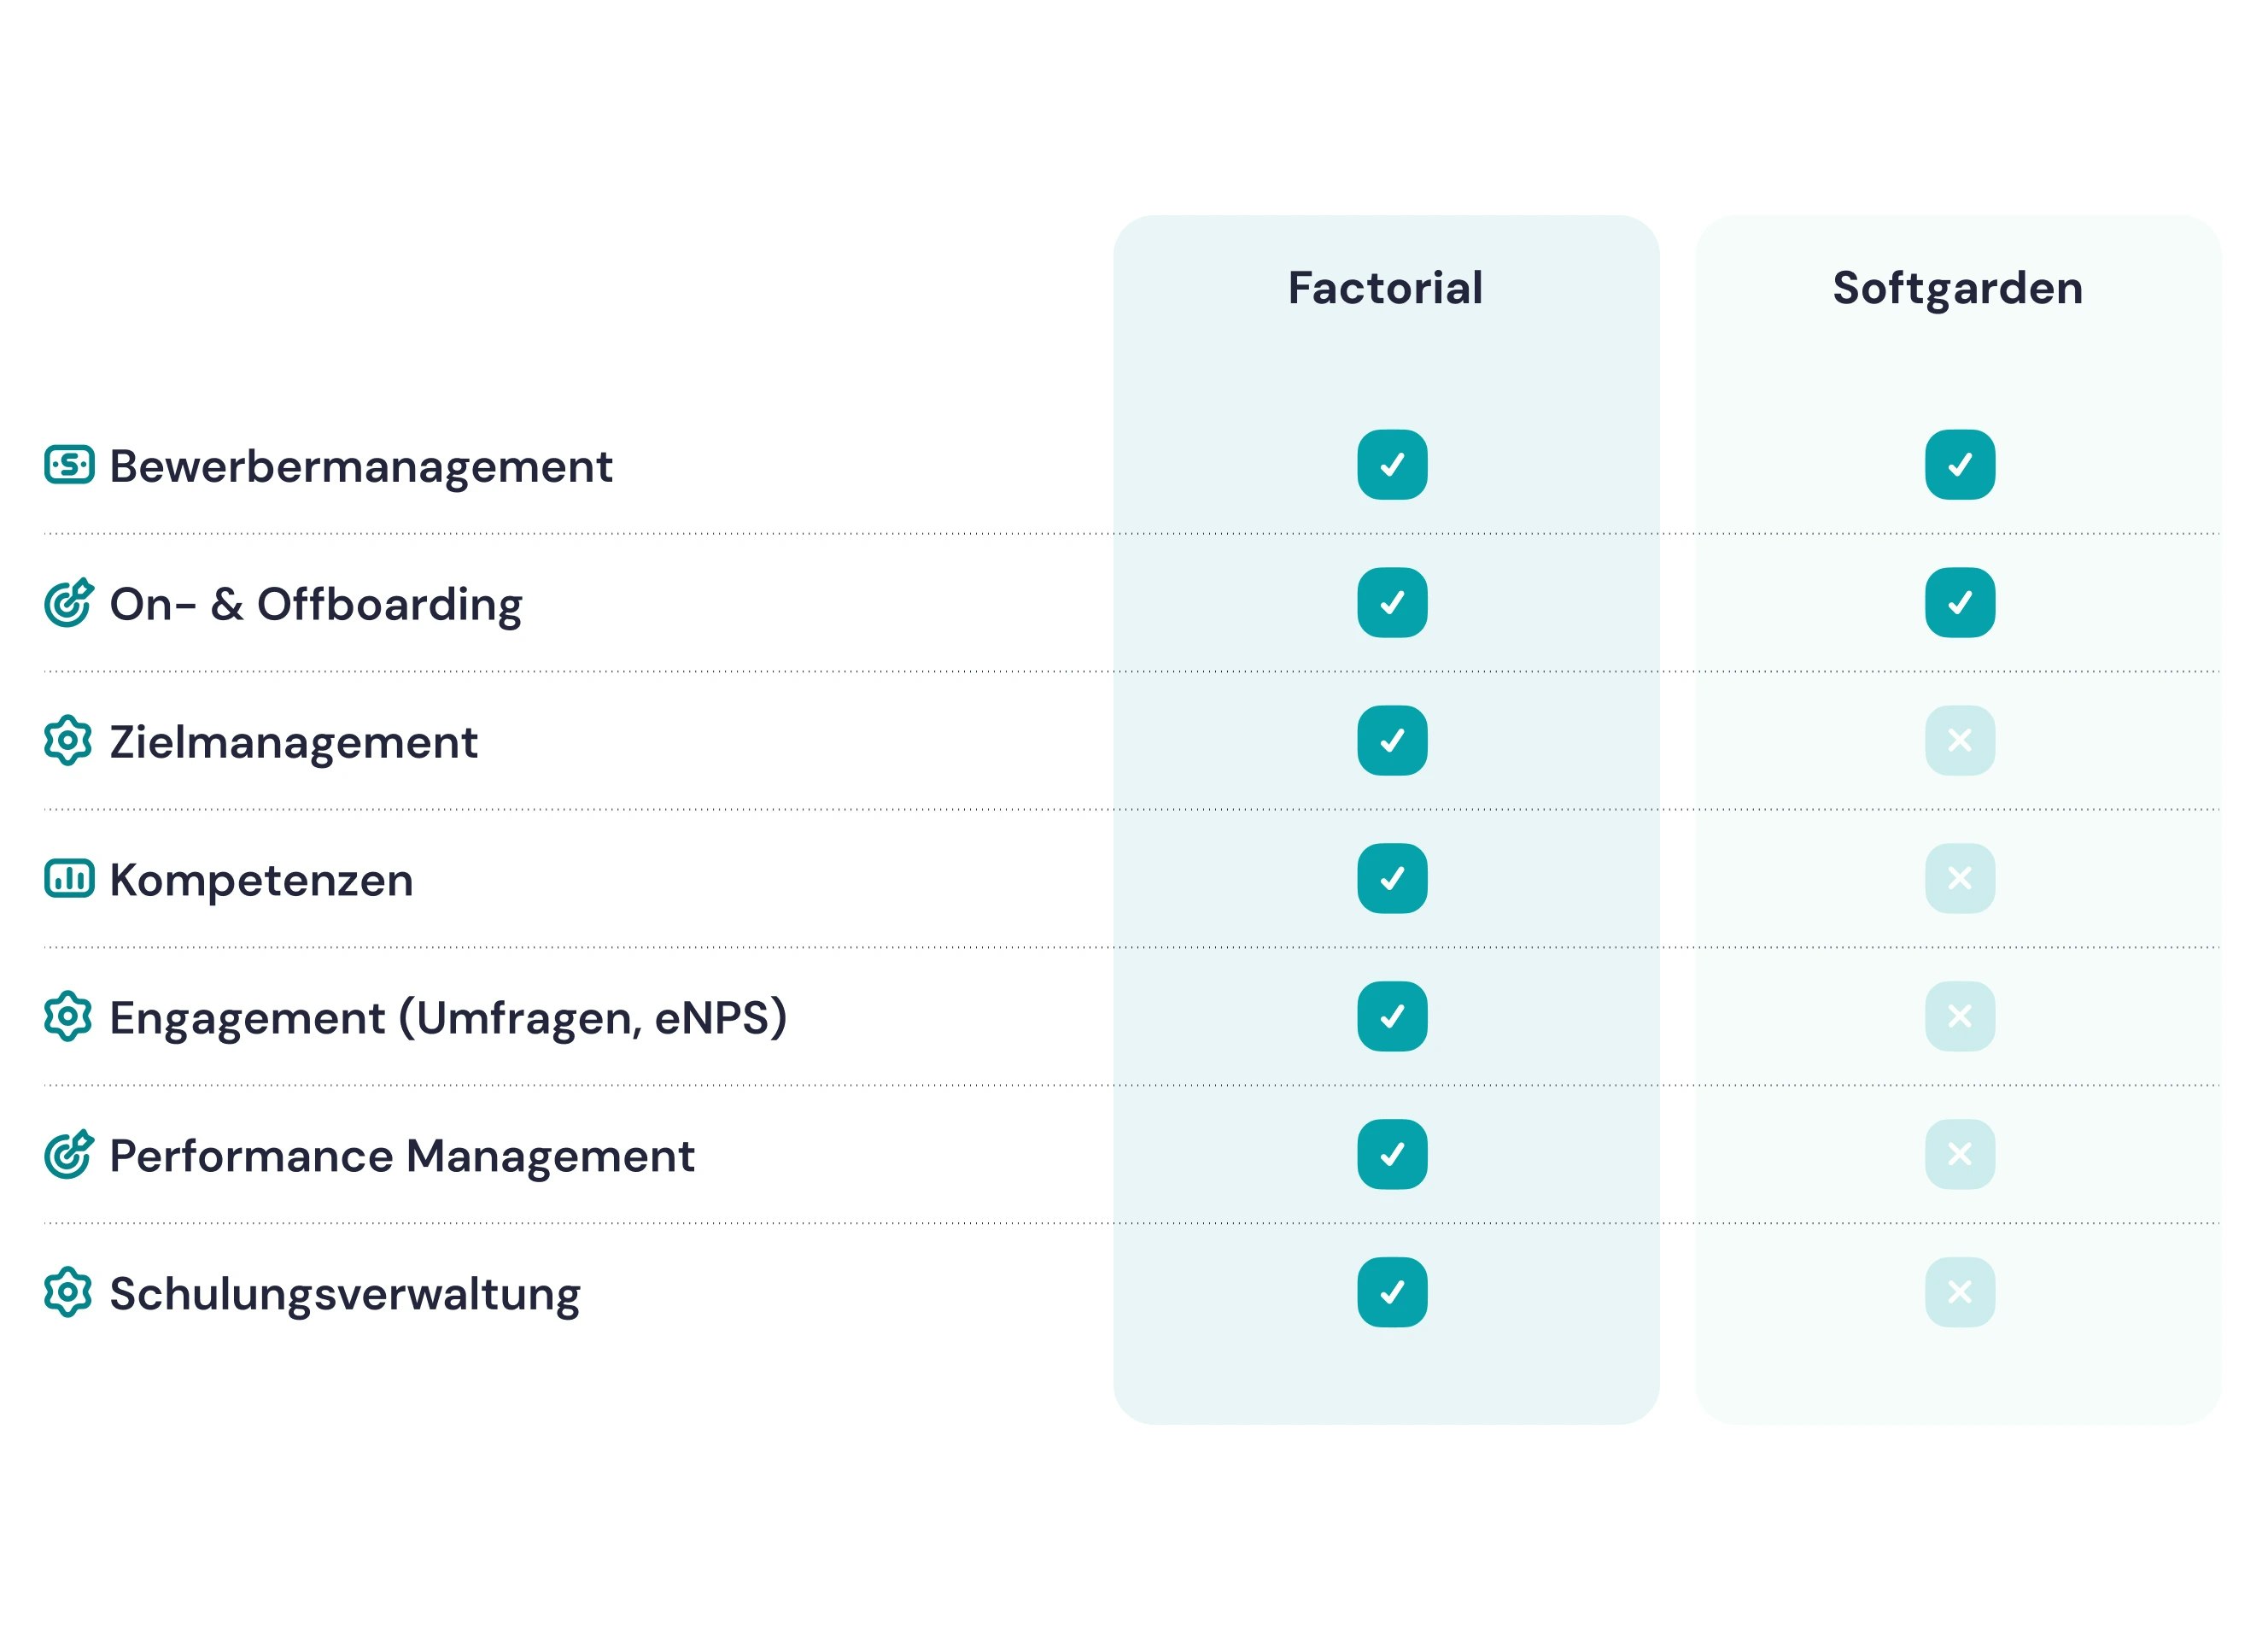This screenshot has height=1640, width=2268.
Task: Click the bar chart icon beside Kompetenzen
Action: (69, 879)
